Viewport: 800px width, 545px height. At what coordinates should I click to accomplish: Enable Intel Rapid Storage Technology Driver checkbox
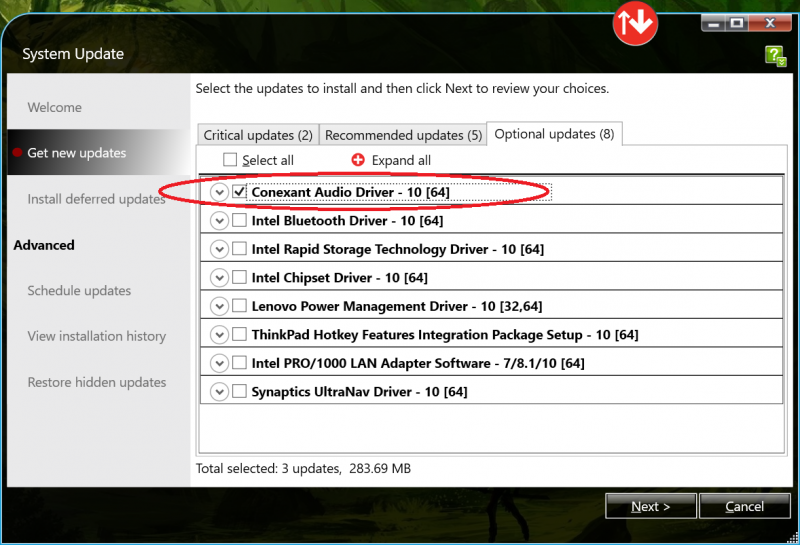239,249
